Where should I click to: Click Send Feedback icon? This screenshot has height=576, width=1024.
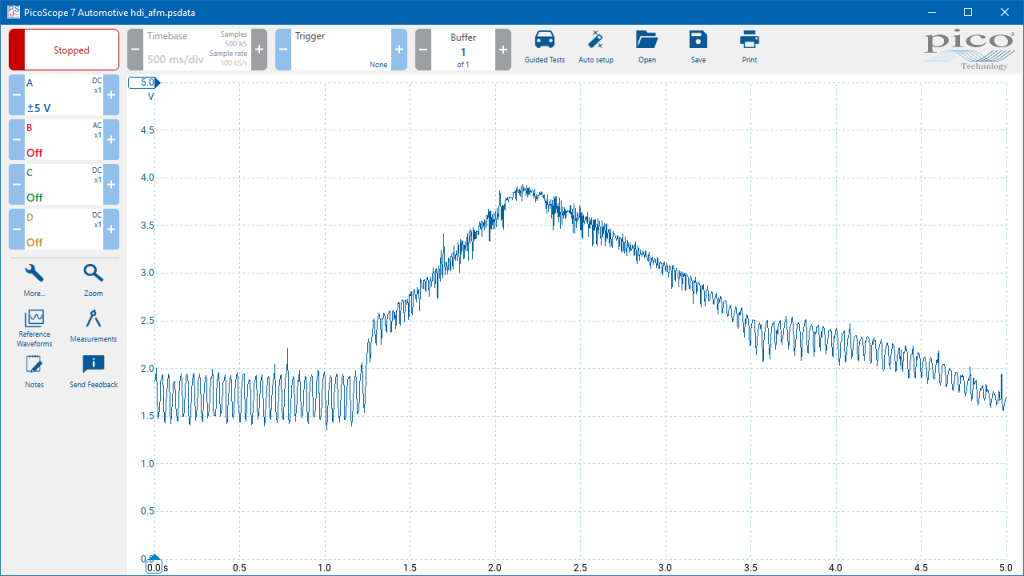[x=93, y=372]
